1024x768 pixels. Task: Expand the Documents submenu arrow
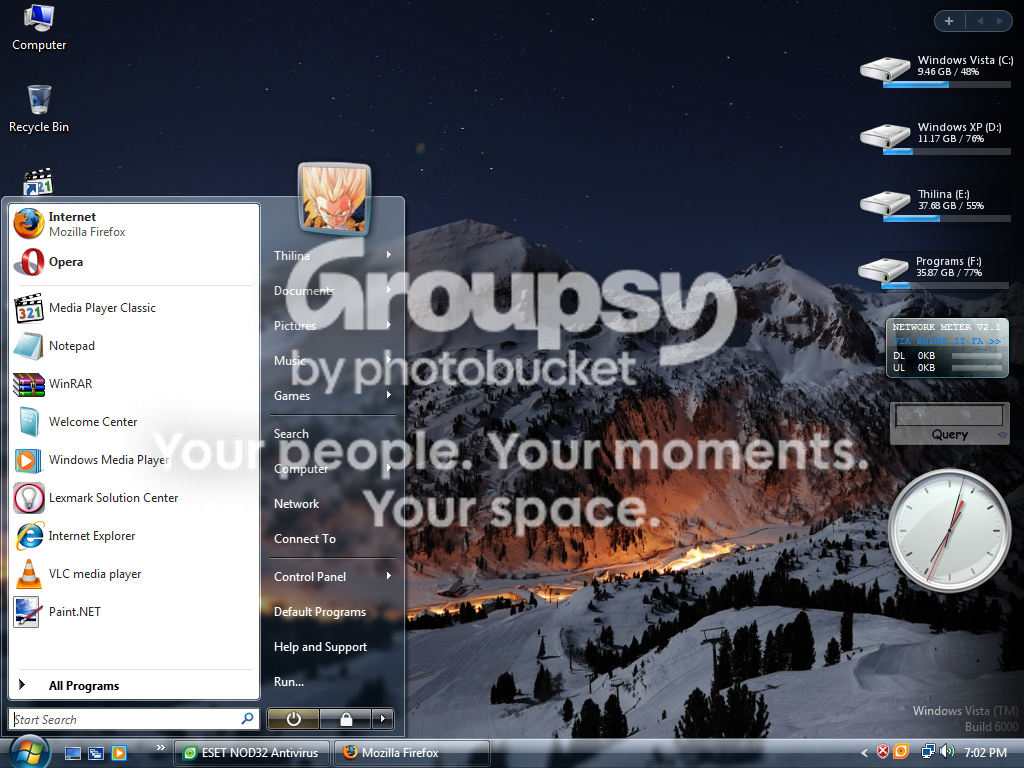point(389,290)
